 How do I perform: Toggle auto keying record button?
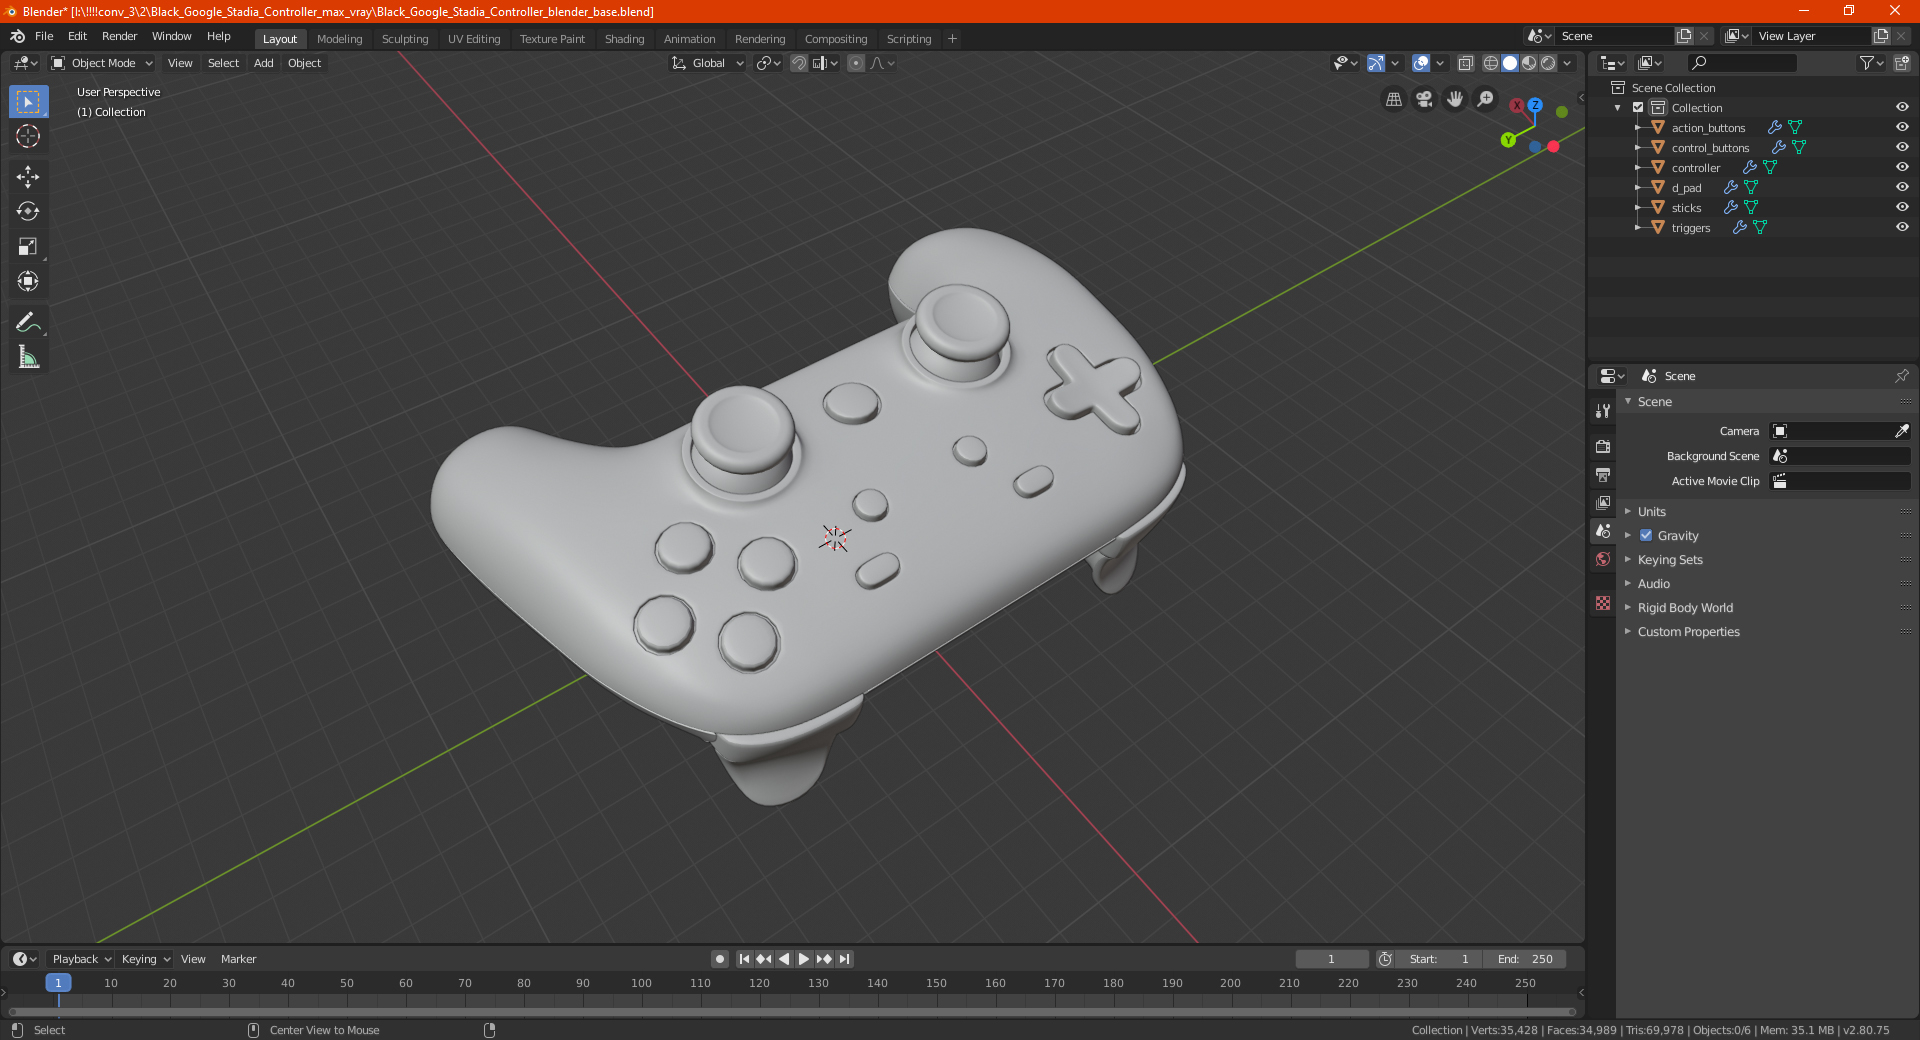720,959
